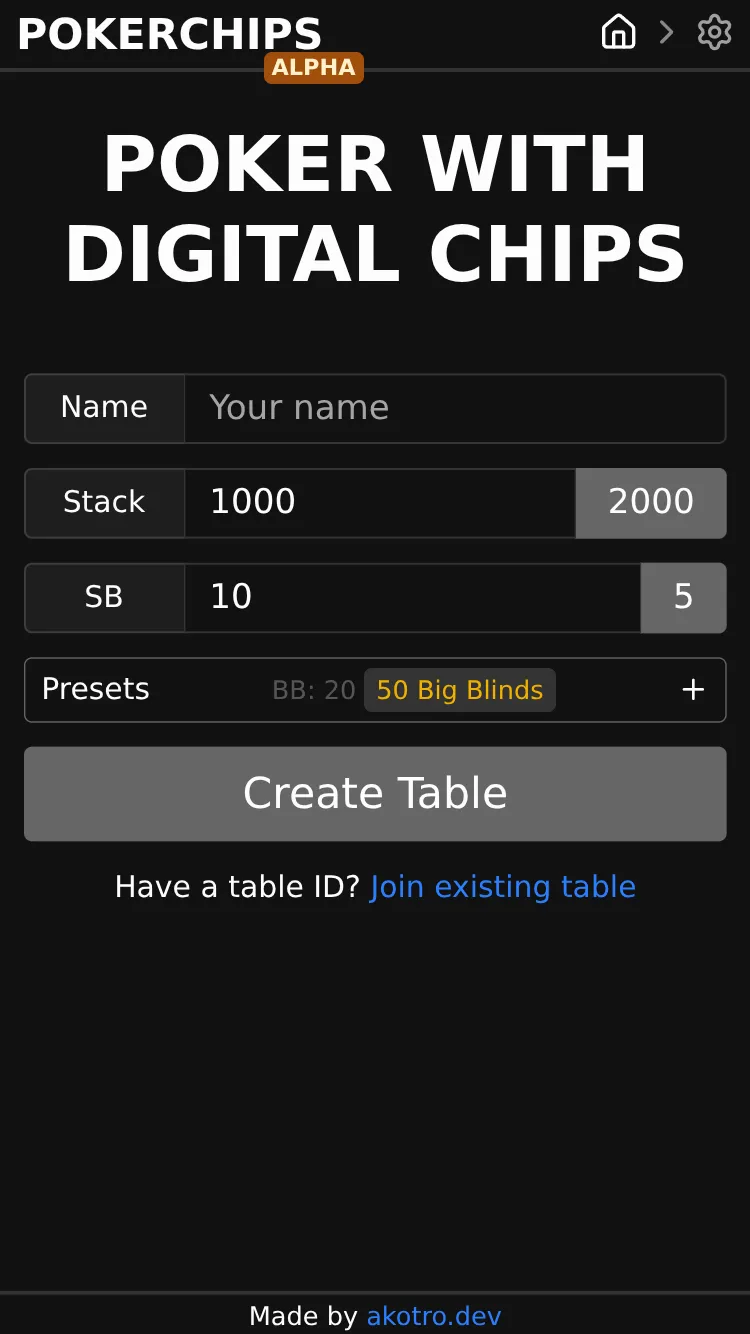The image size is (750, 1334).
Task: Click the orange ALPHA badge
Action: (313, 68)
